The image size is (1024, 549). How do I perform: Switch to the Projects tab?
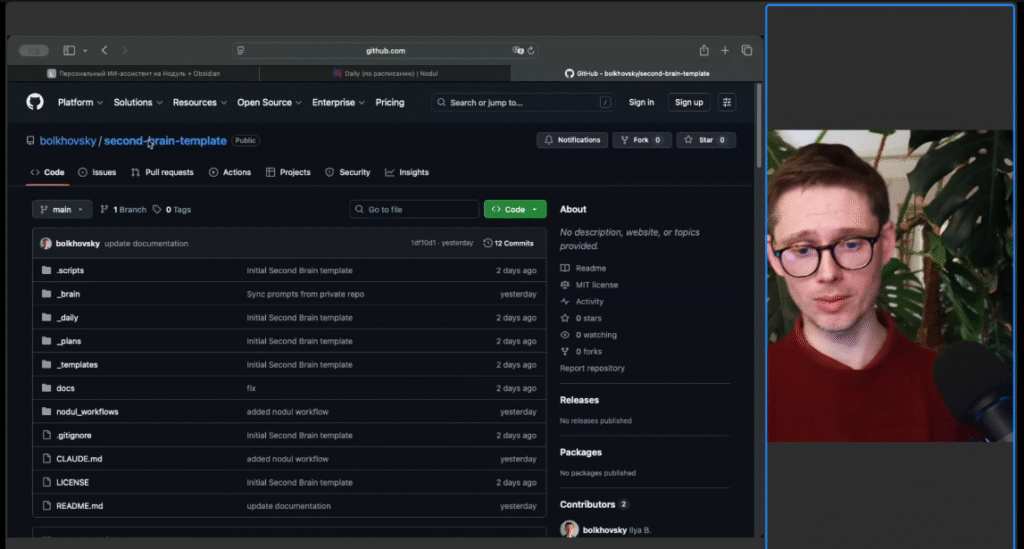[x=288, y=172]
